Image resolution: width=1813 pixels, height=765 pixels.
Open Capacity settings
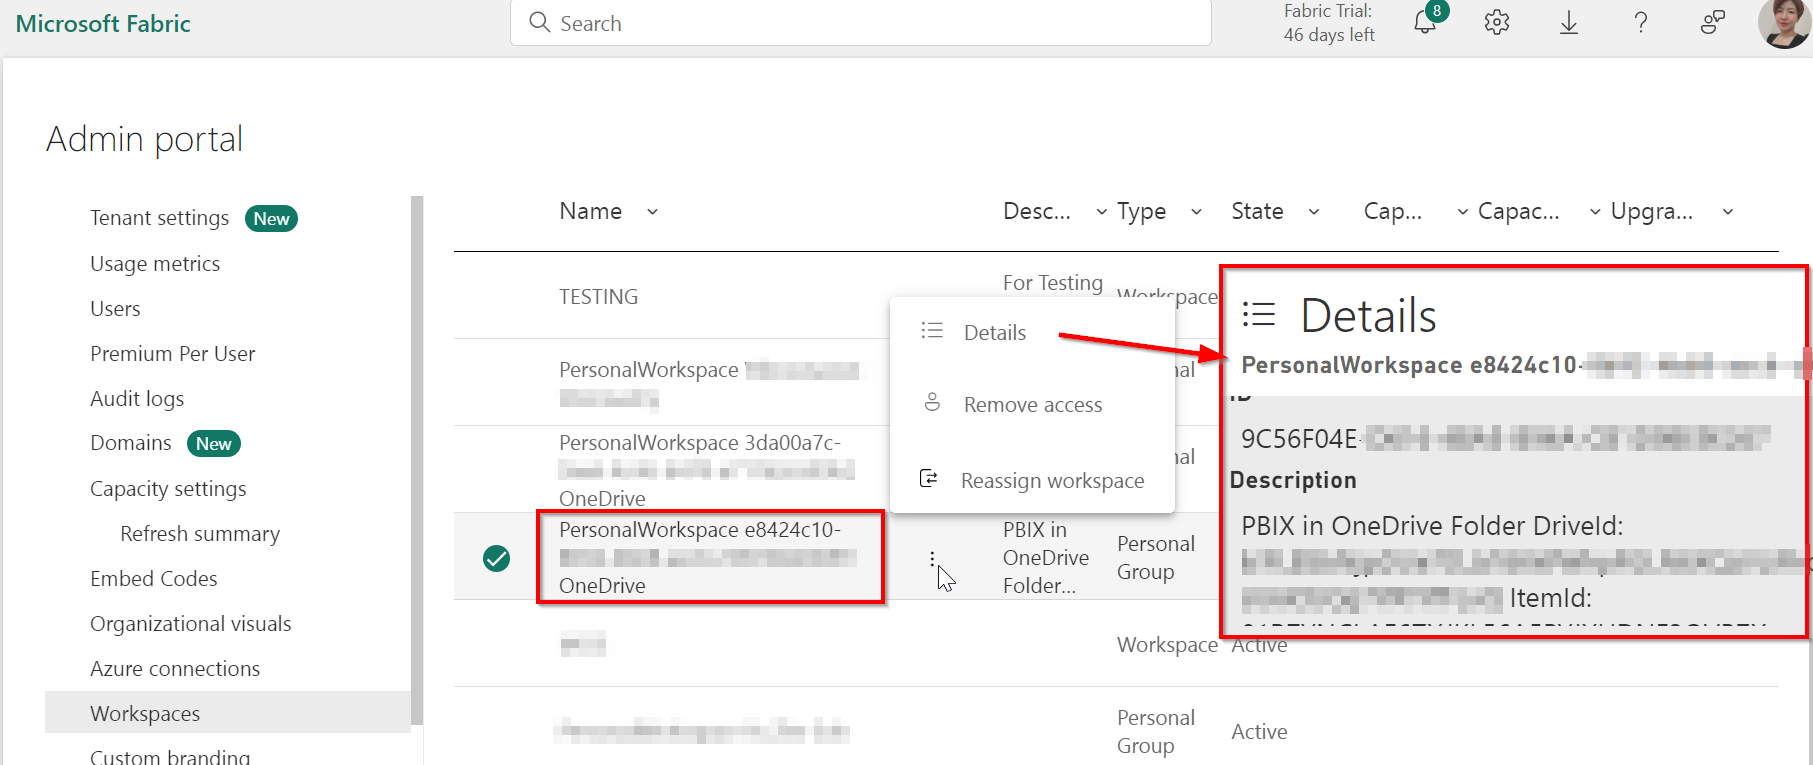[168, 489]
